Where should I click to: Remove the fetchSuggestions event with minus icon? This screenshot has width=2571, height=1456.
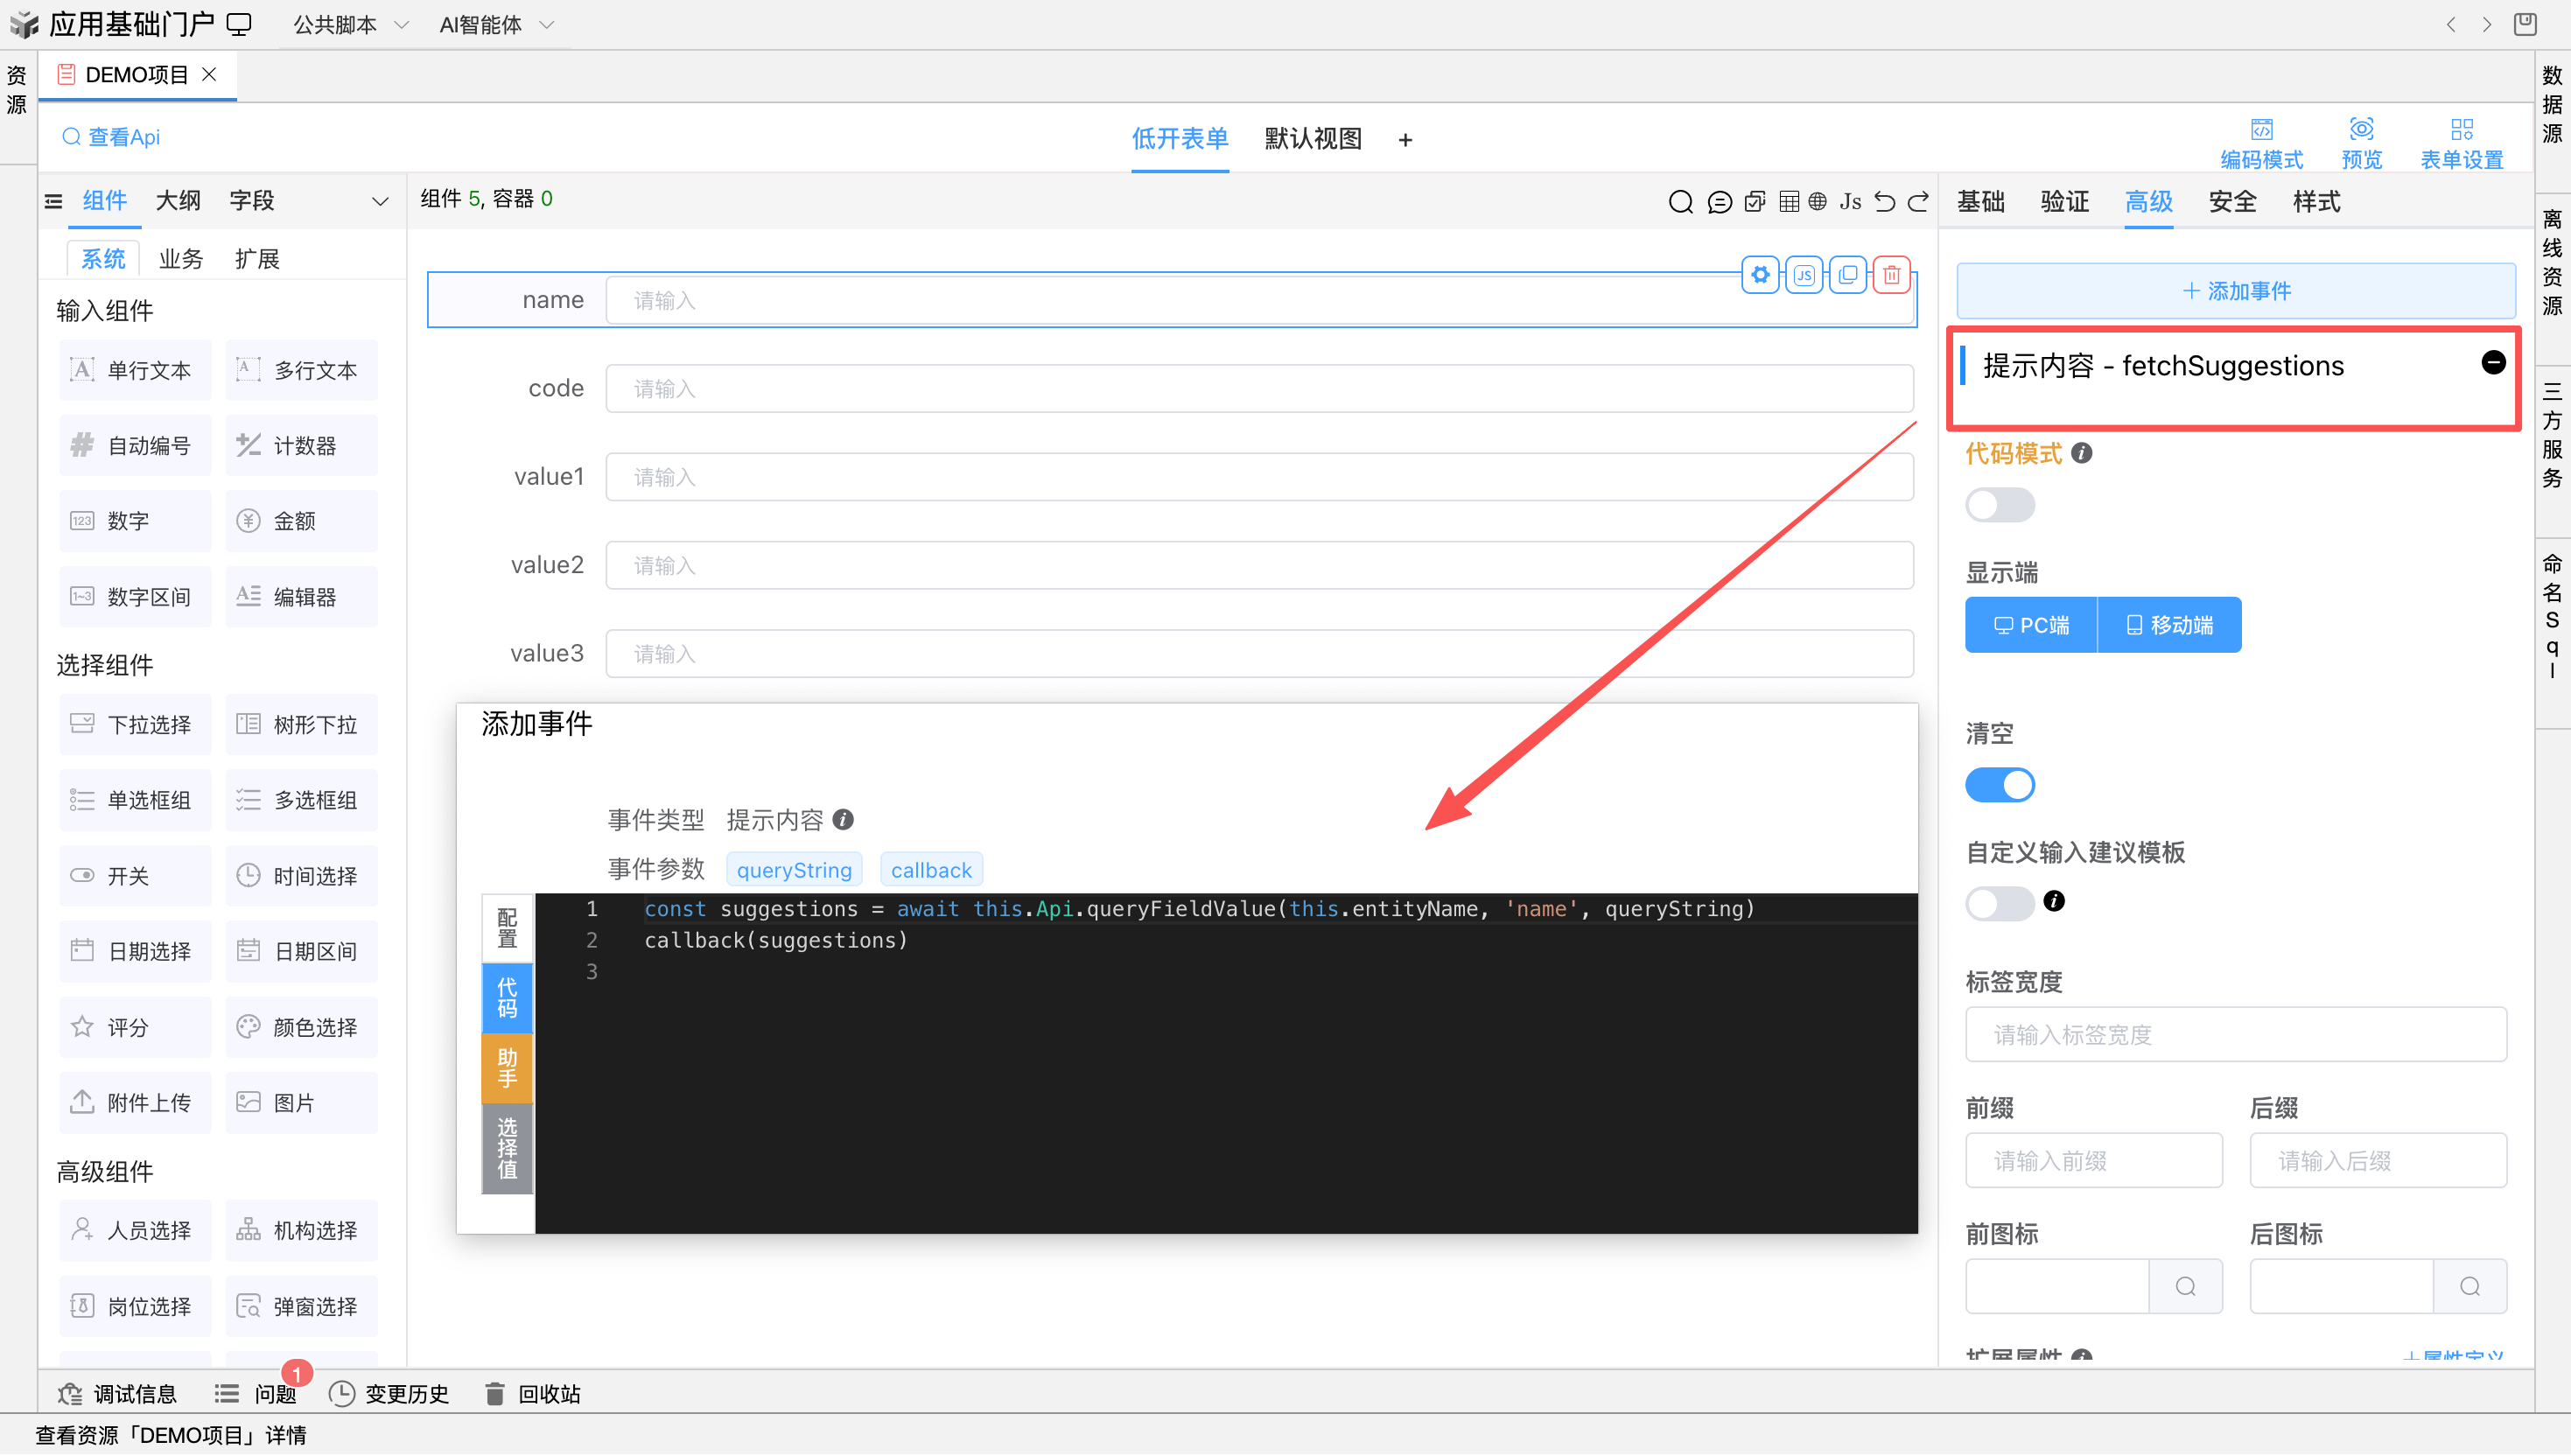pos(2493,362)
